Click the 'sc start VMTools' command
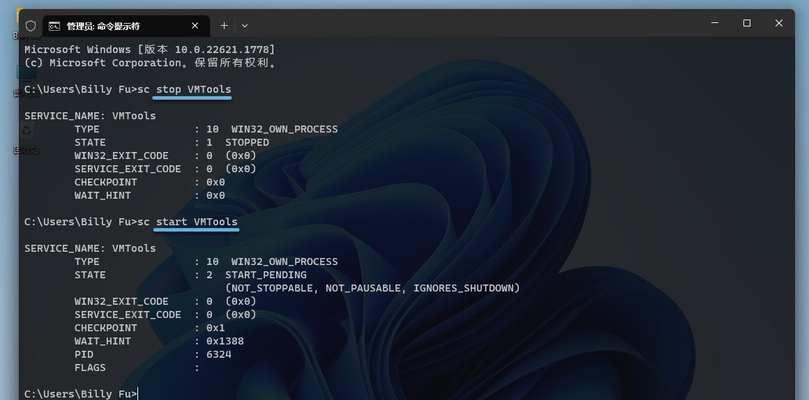809x400 pixels. click(189, 222)
